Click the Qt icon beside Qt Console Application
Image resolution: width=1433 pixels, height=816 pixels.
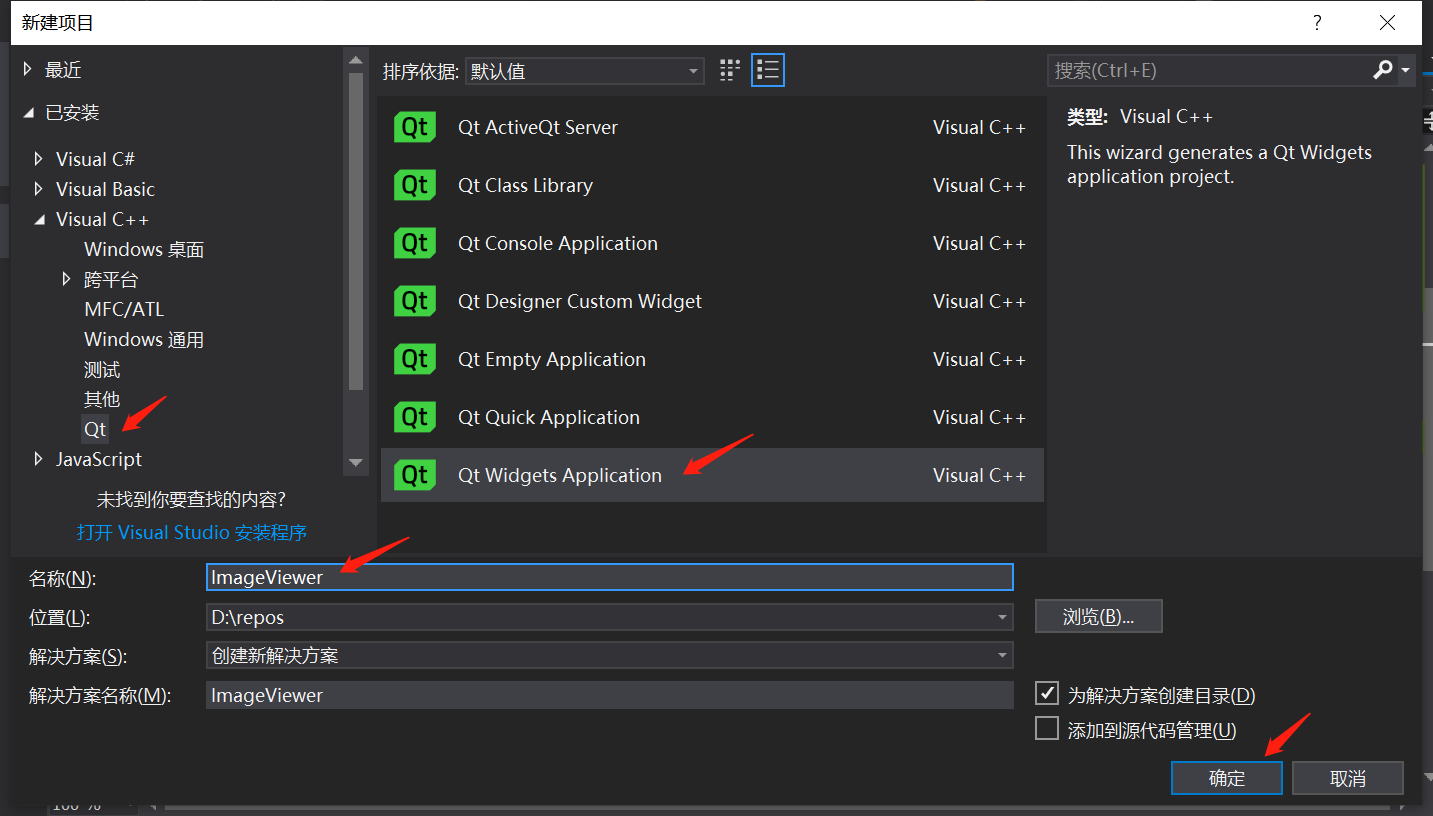coord(415,243)
